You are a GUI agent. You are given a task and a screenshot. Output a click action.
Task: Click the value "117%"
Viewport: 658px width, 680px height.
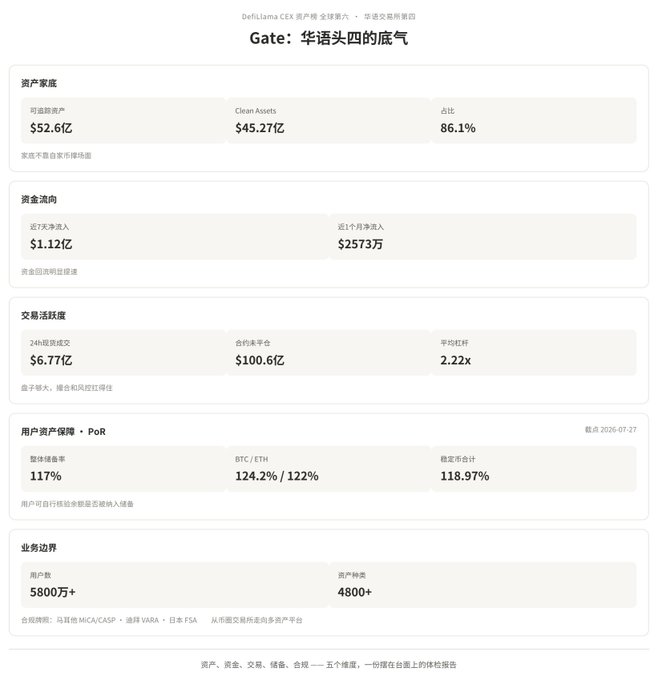click(46, 476)
